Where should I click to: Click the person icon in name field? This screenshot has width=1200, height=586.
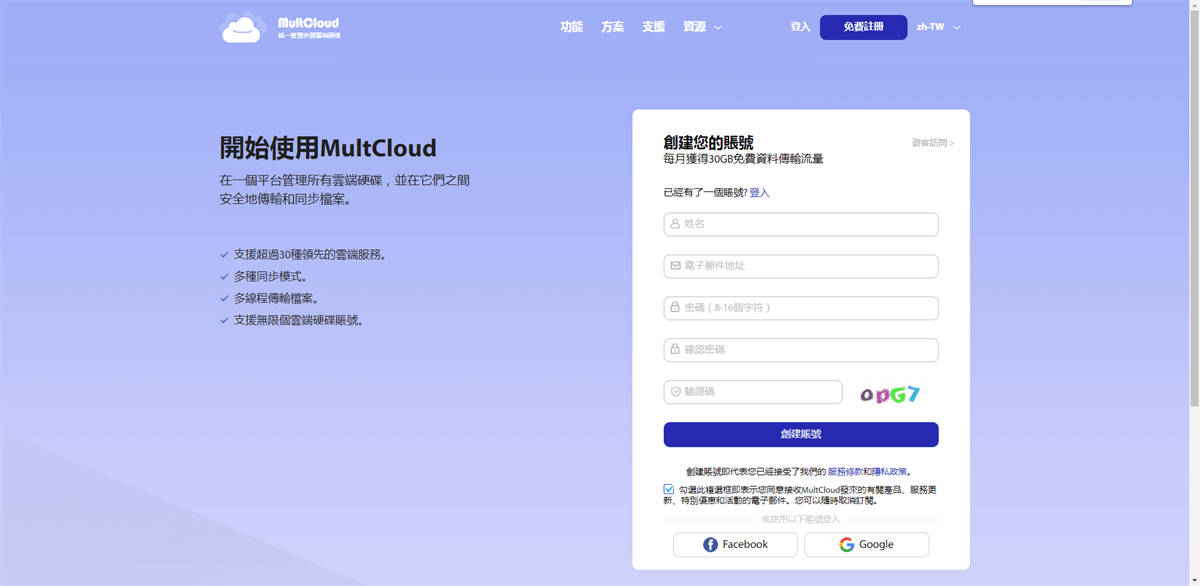pos(675,224)
